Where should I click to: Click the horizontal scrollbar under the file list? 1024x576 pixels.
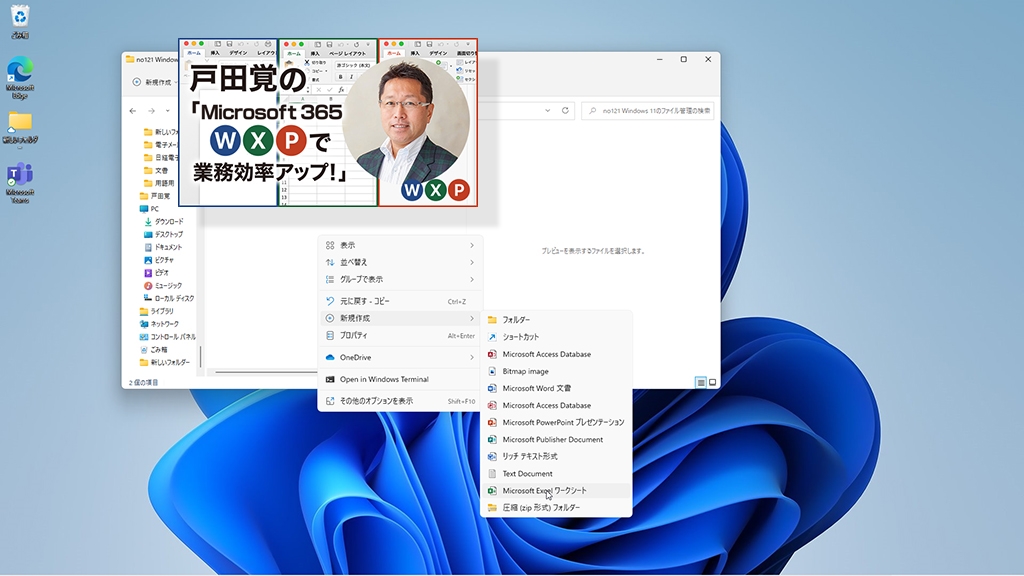[x=266, y=372]
